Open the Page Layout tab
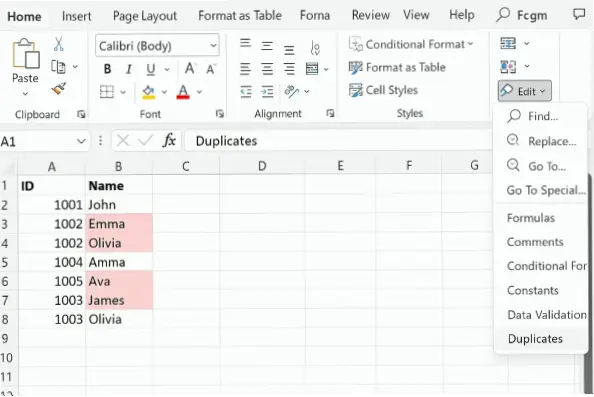This screenshot has height=397, width=594. point(145,16)
